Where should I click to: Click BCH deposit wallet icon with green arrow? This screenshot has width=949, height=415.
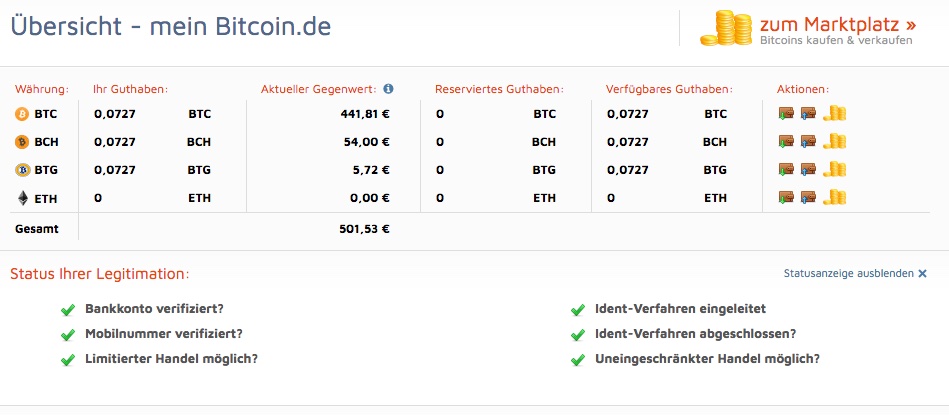click(786, 142)
